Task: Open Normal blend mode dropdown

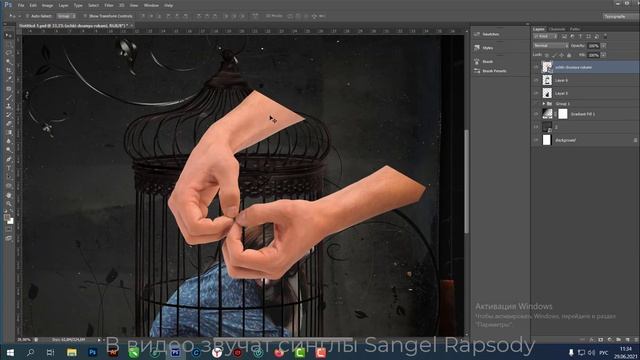Action: click(x=550, y=45)
